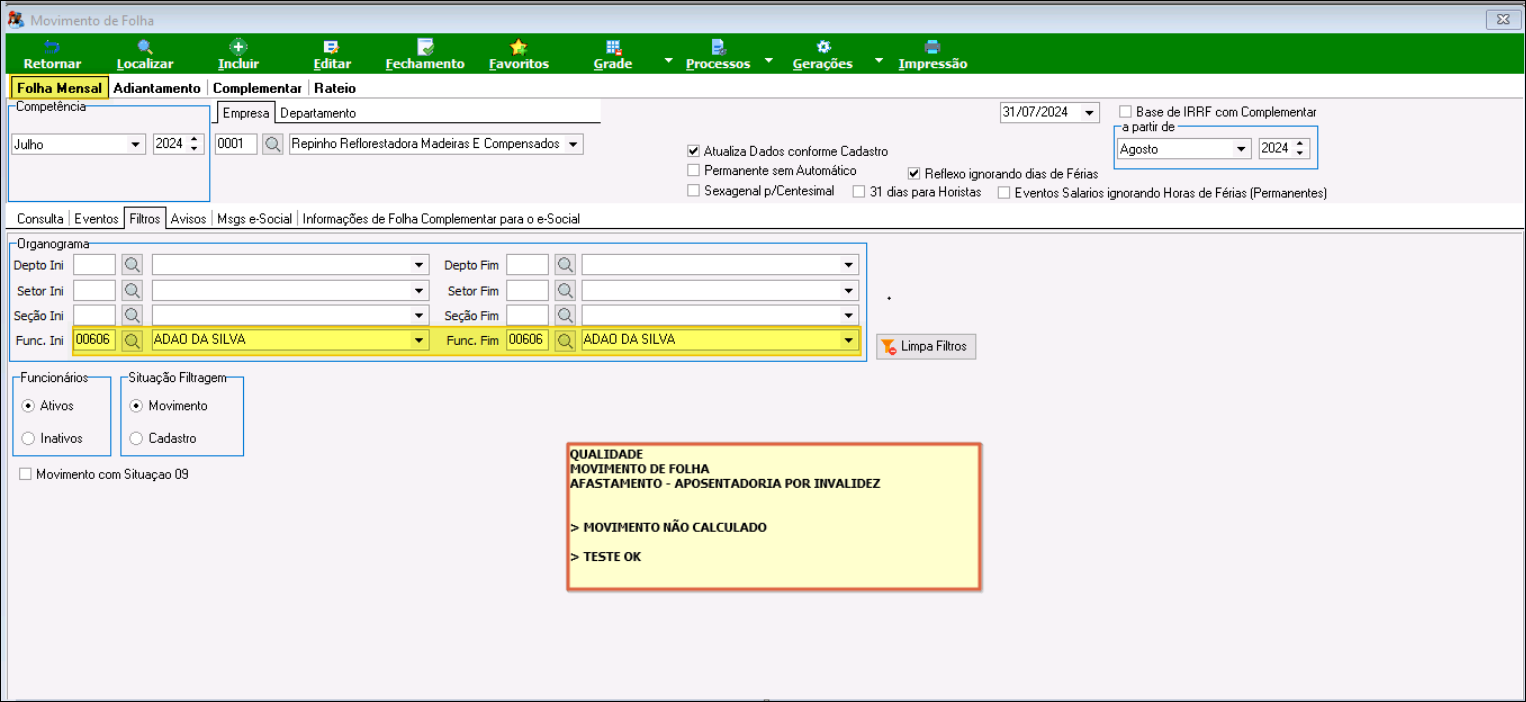Click the Setor Ini lookup magnifier

132,291
